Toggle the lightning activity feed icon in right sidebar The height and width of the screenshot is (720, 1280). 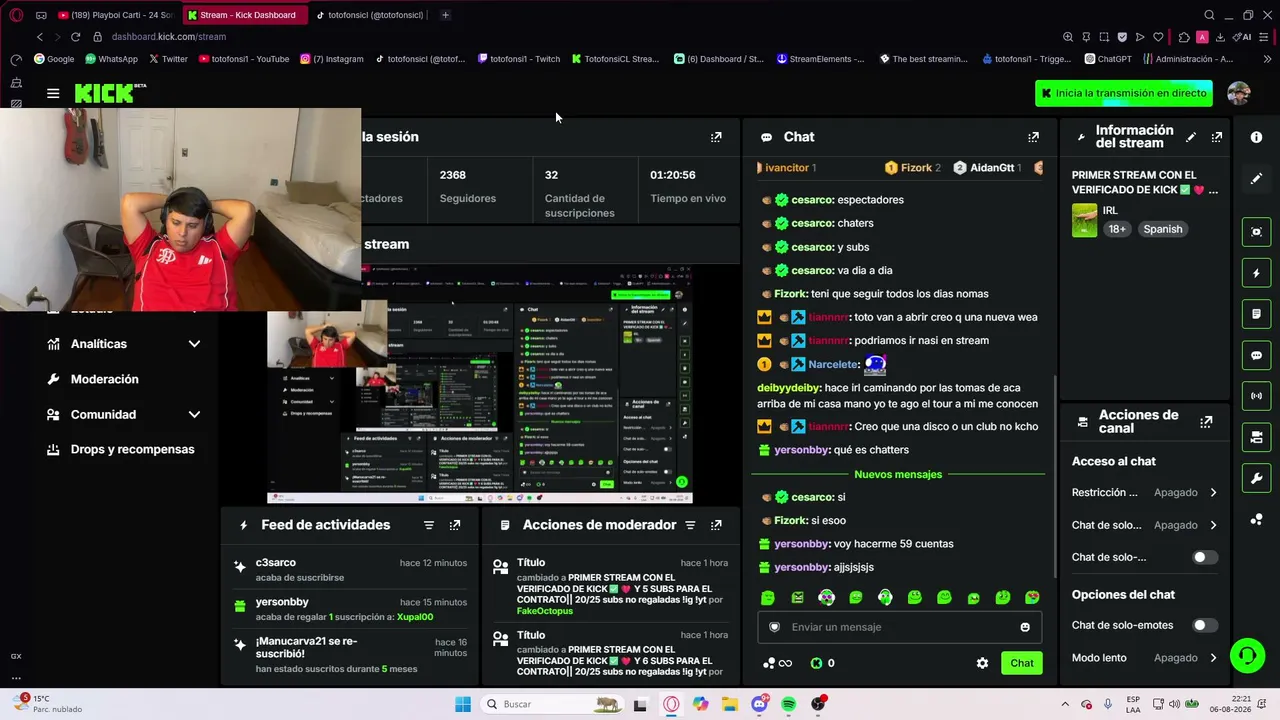(1257, 273)
